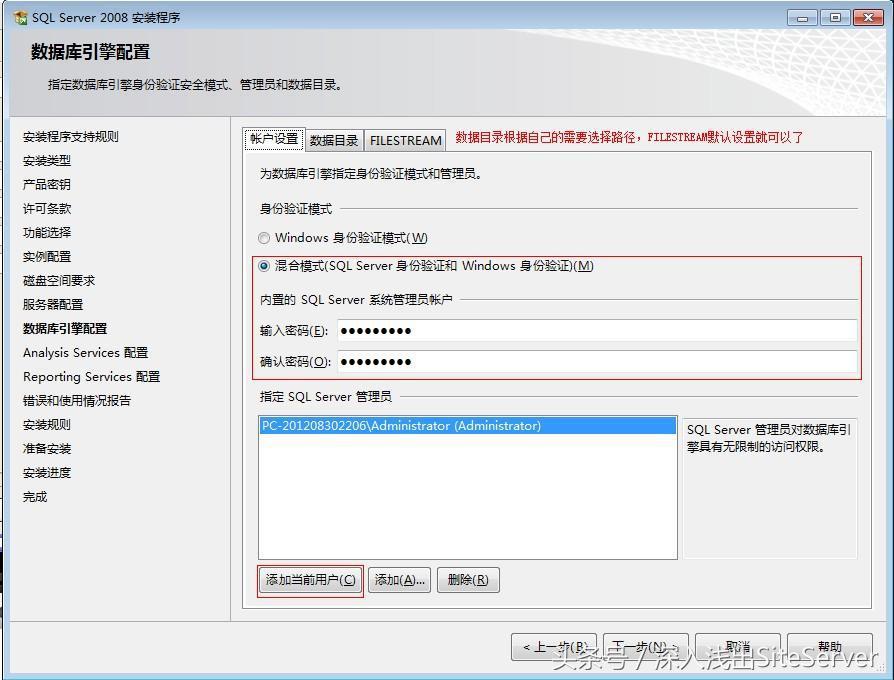Click Analysis Services 配置 step
Image resolution: width=894 pixels, height=680 pixels.
coord(86,353)
